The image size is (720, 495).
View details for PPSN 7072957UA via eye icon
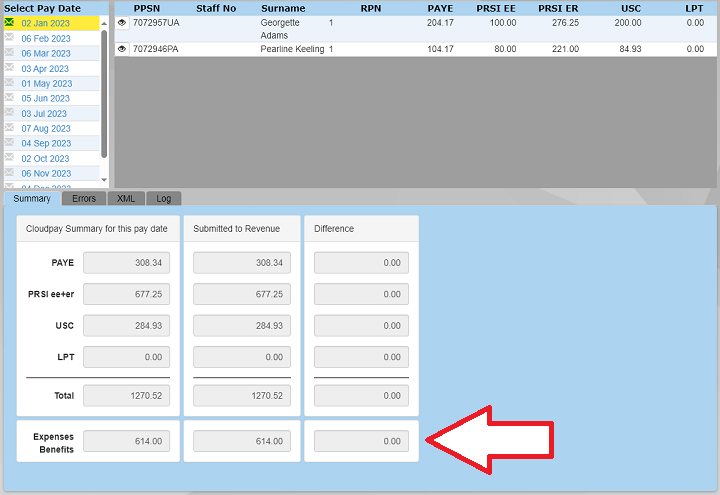point(122,22)
